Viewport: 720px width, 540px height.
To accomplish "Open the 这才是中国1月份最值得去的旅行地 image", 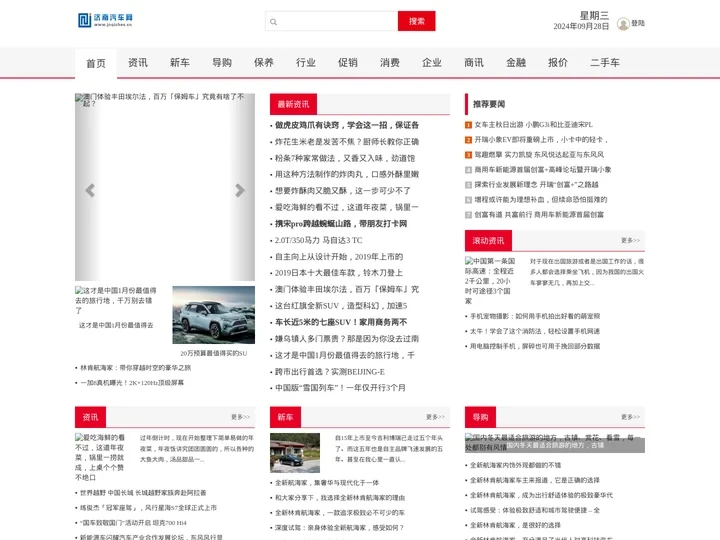I will click(116, 300).
